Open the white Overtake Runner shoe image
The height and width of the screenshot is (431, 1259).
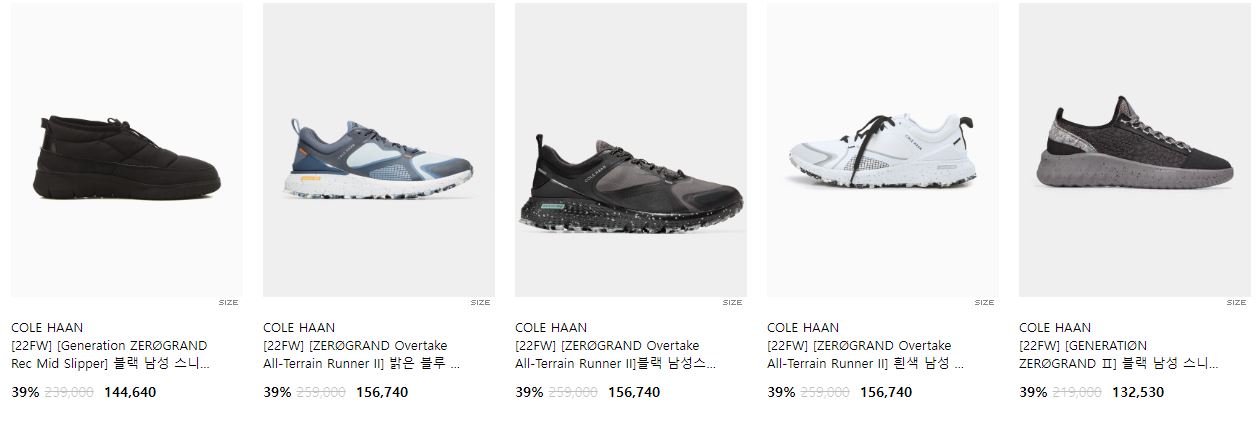tap(883, 150)
